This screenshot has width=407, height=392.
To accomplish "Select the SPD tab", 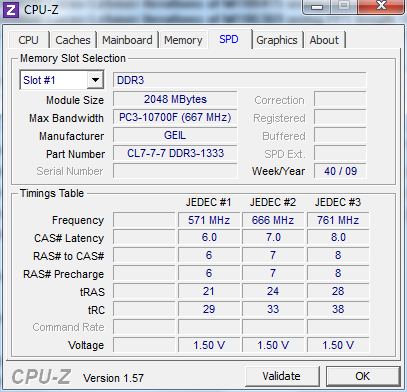I will pyautogui.click(x=229, y=39).
